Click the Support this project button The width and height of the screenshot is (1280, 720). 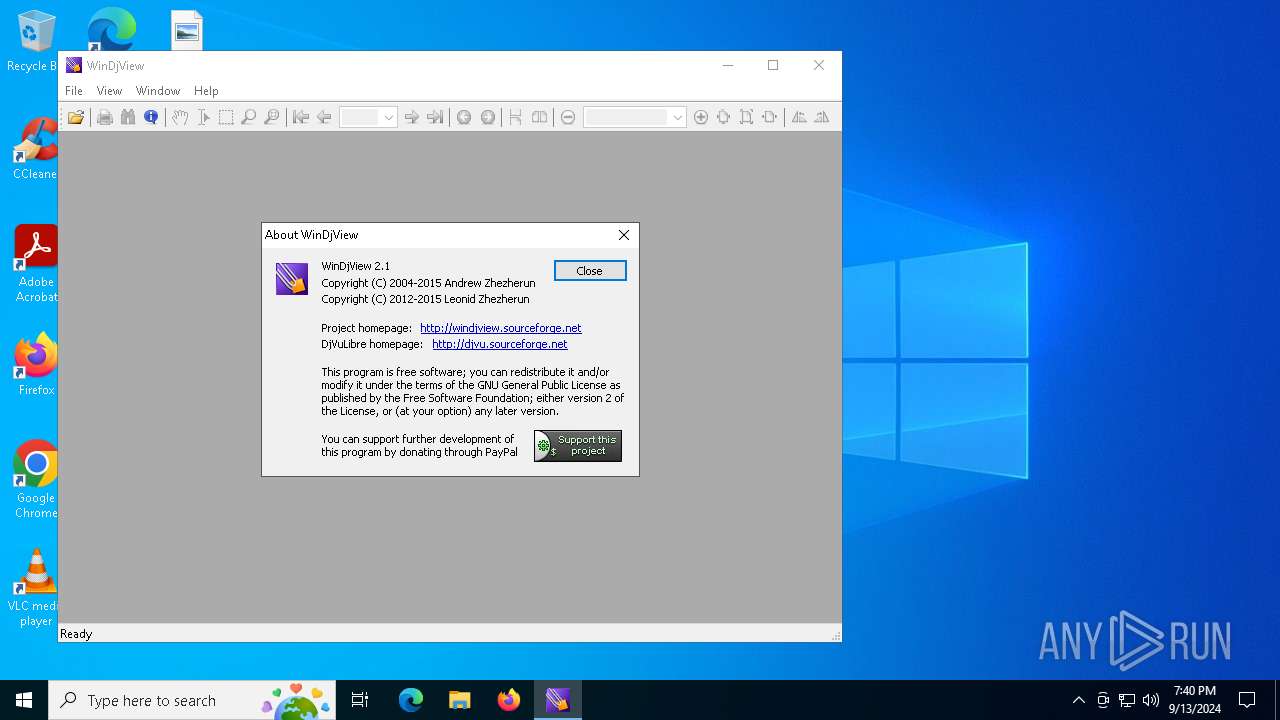578,446
